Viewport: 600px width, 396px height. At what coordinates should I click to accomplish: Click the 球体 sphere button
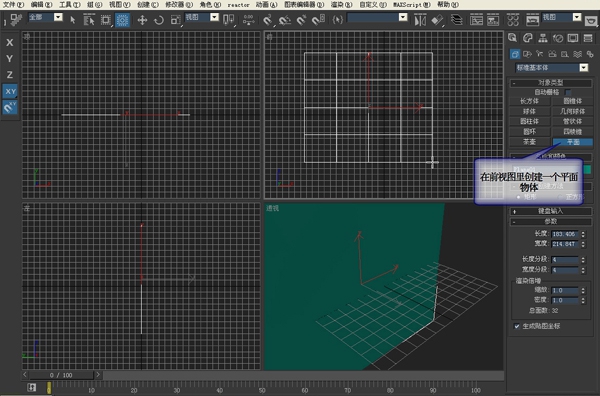(x=530, y=111)
